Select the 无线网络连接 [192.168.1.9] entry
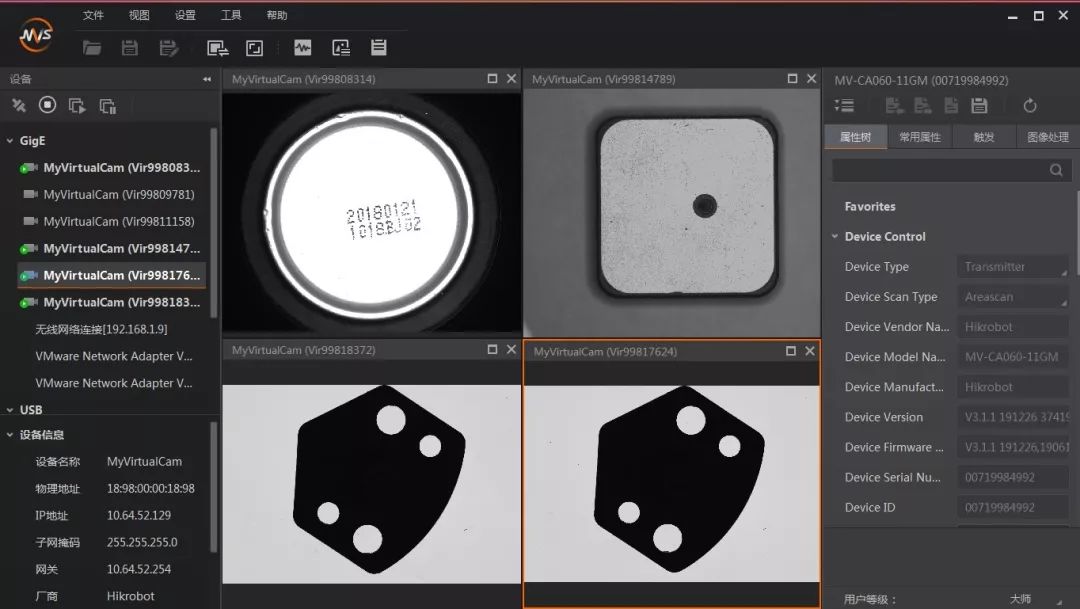1080x609 pixels. point(101,329)
